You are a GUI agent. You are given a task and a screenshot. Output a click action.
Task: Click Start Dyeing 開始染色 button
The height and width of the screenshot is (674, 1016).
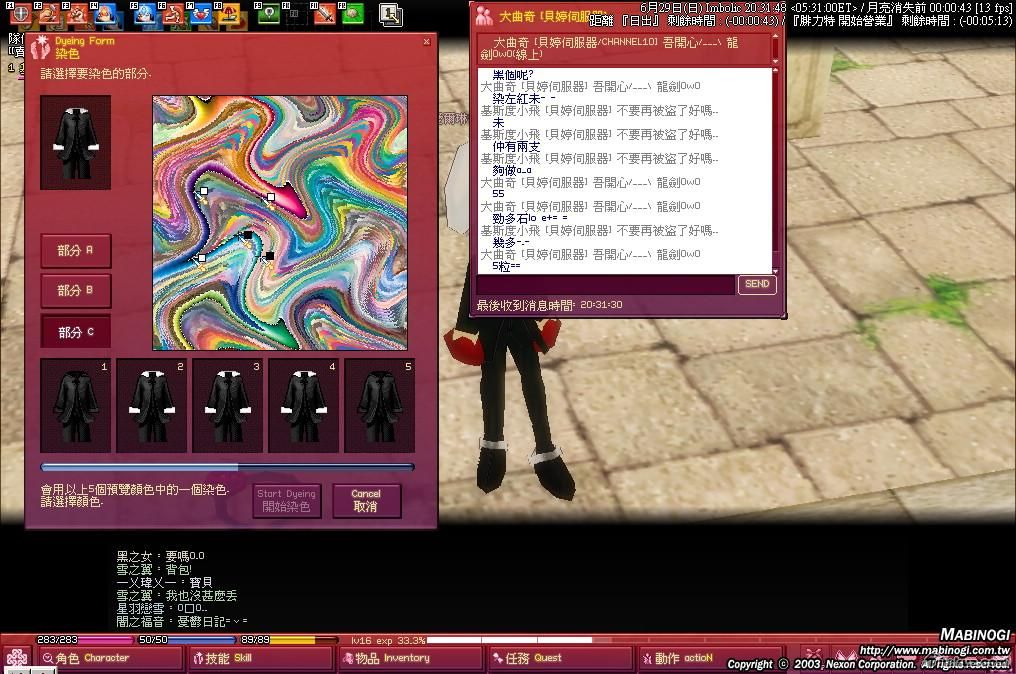(x=286, y=500)
